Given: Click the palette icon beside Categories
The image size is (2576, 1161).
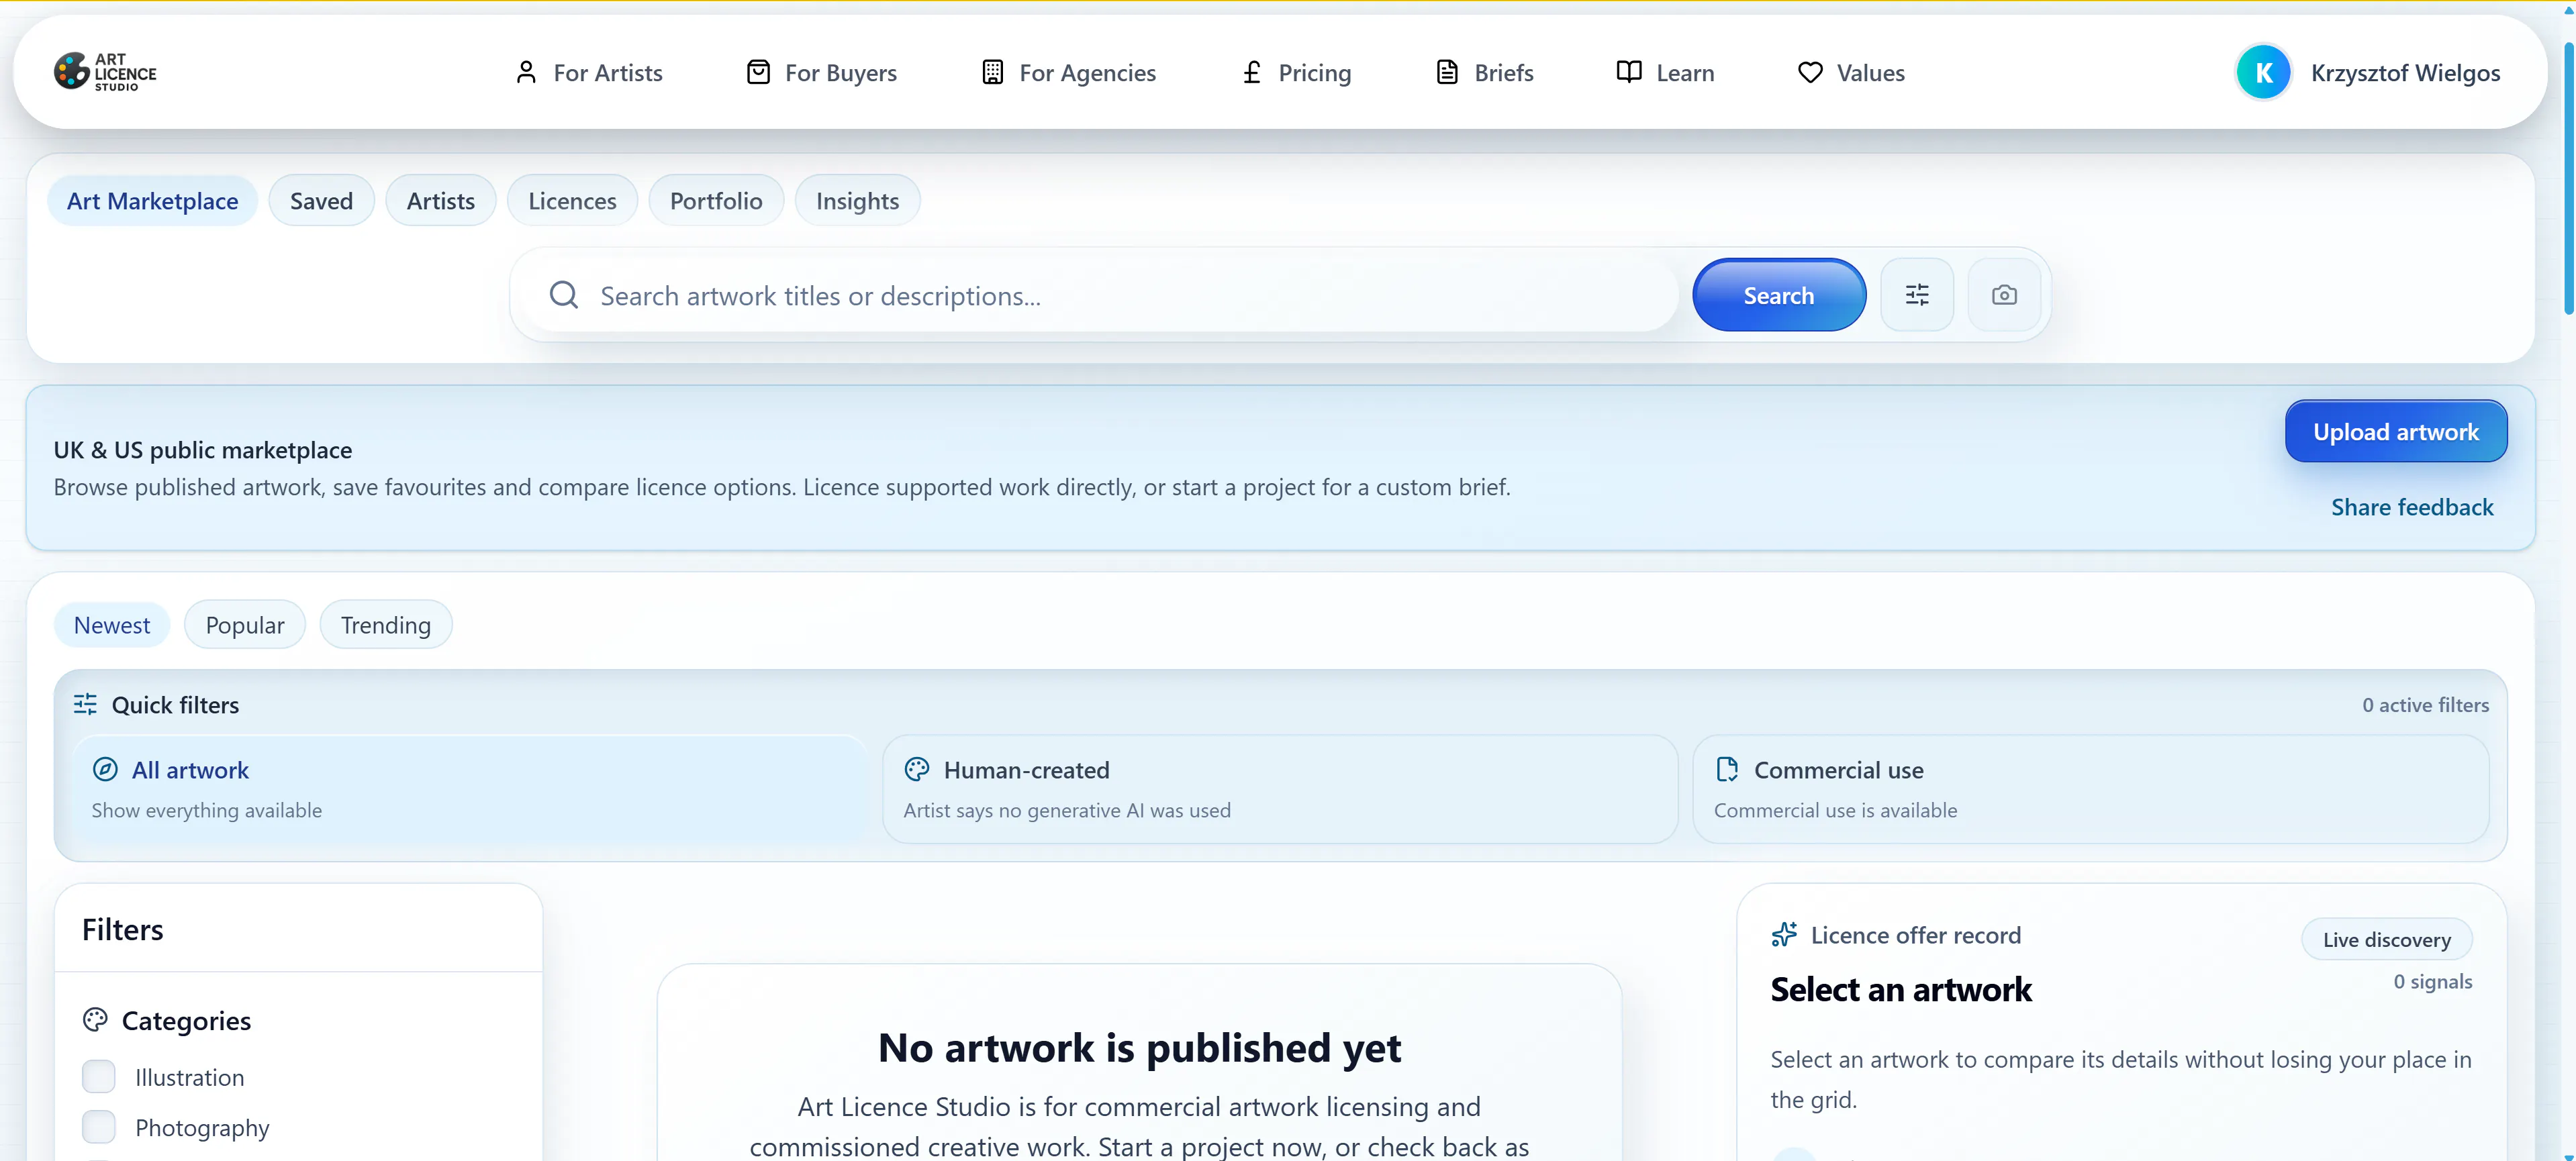Looking at the screenshot, I should (x=95, y=1020).
